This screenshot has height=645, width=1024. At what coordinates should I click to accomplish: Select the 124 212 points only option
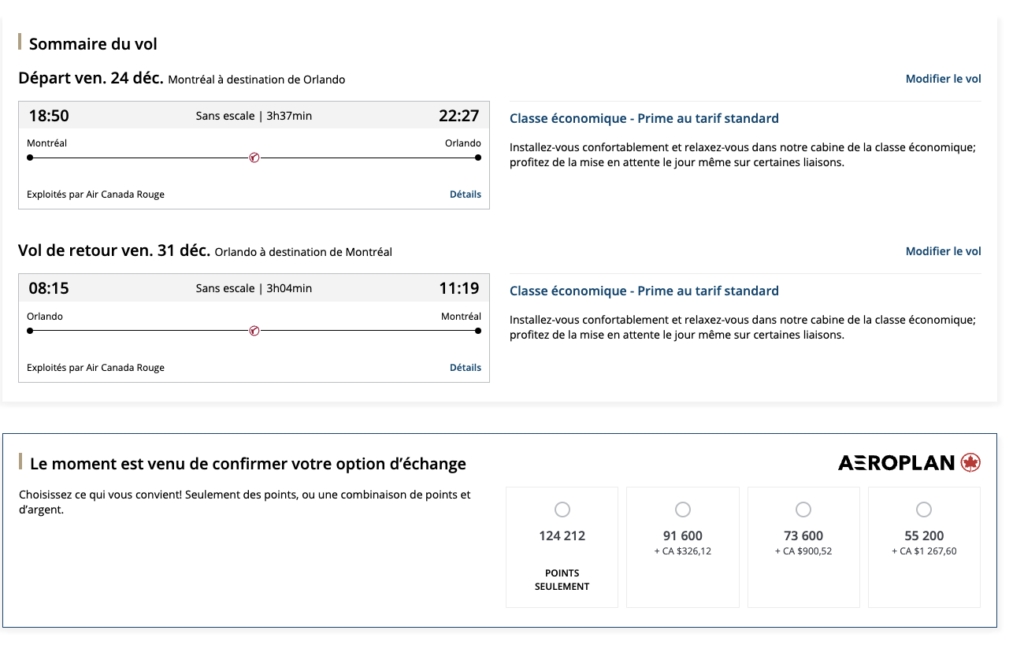click(x=562, y=509)
